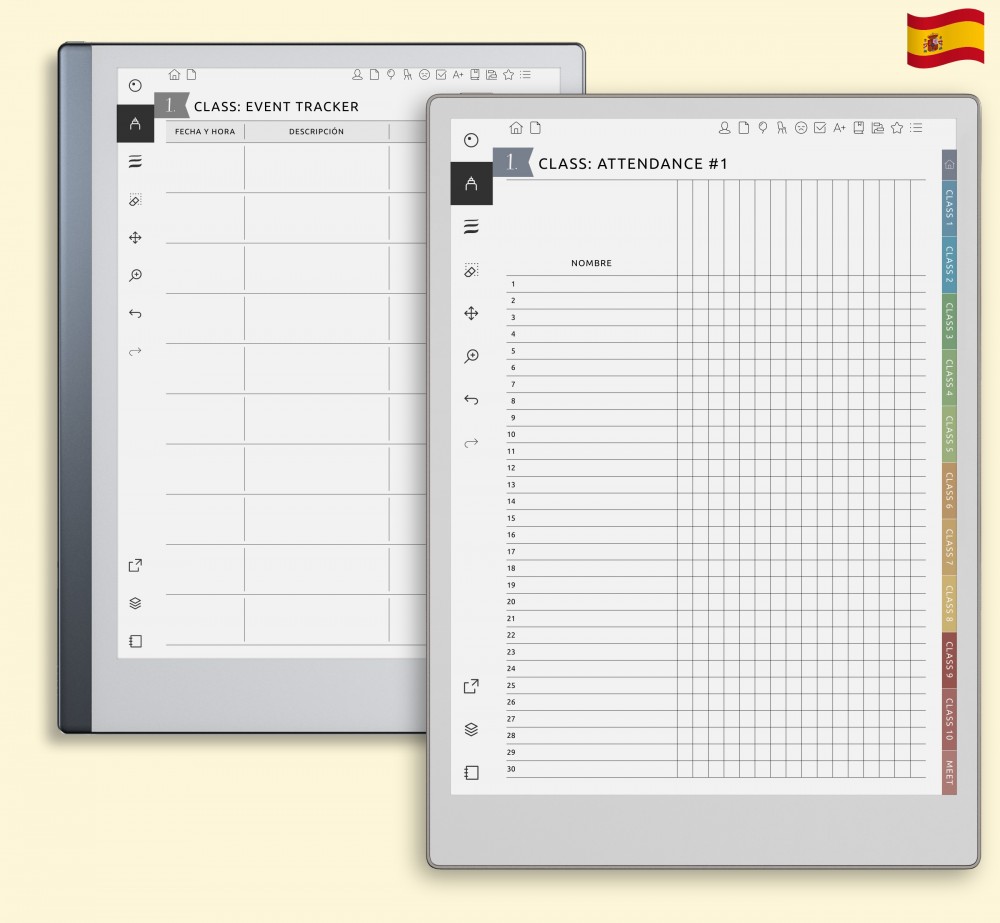Image resolution: width=1000 pixels, height=923 pixels.
Task: Open the stroke thickness menu on the front tablet
Action: click(471, 227)
